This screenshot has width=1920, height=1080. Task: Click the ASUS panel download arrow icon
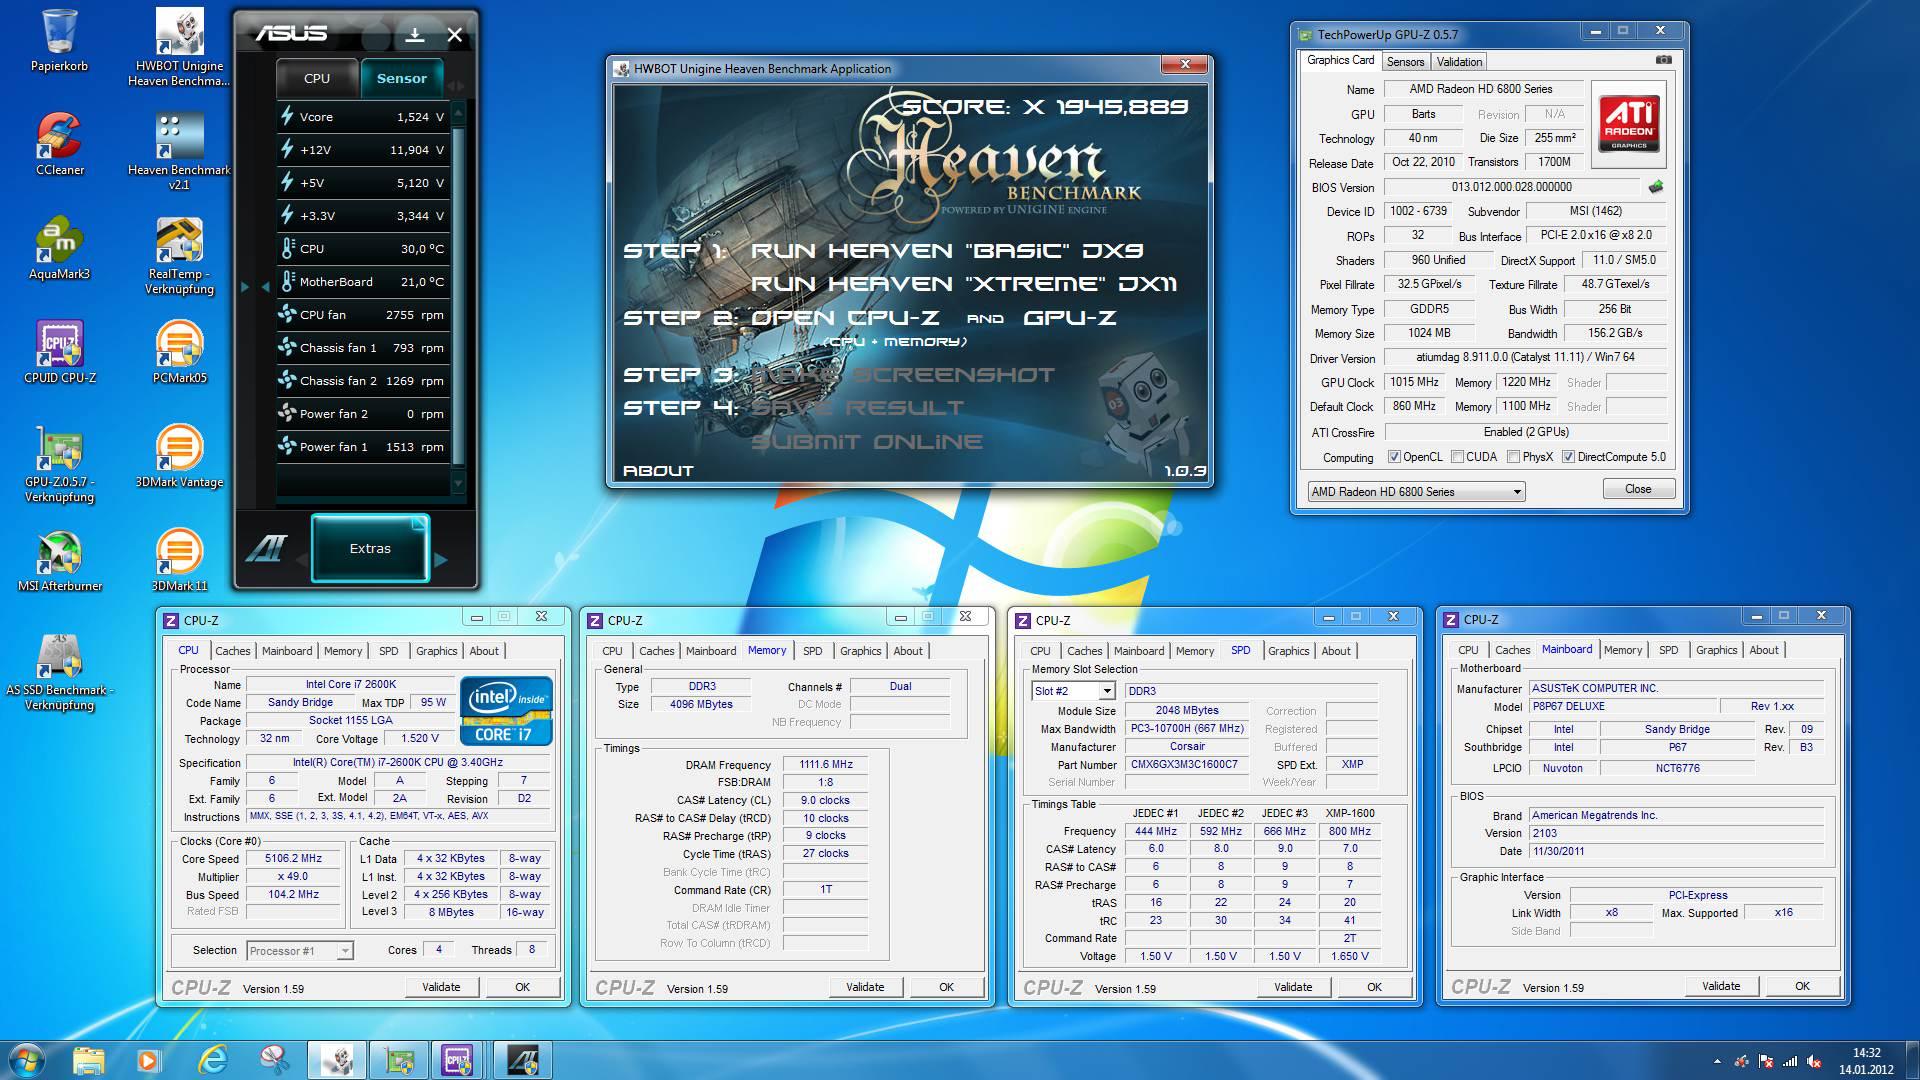[x=414, y=35]
